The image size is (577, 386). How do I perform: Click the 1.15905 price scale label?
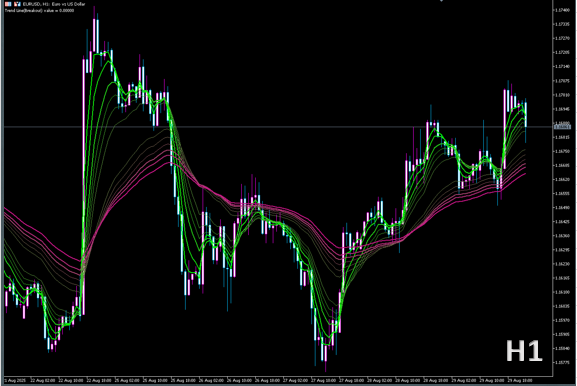(562, 334)
